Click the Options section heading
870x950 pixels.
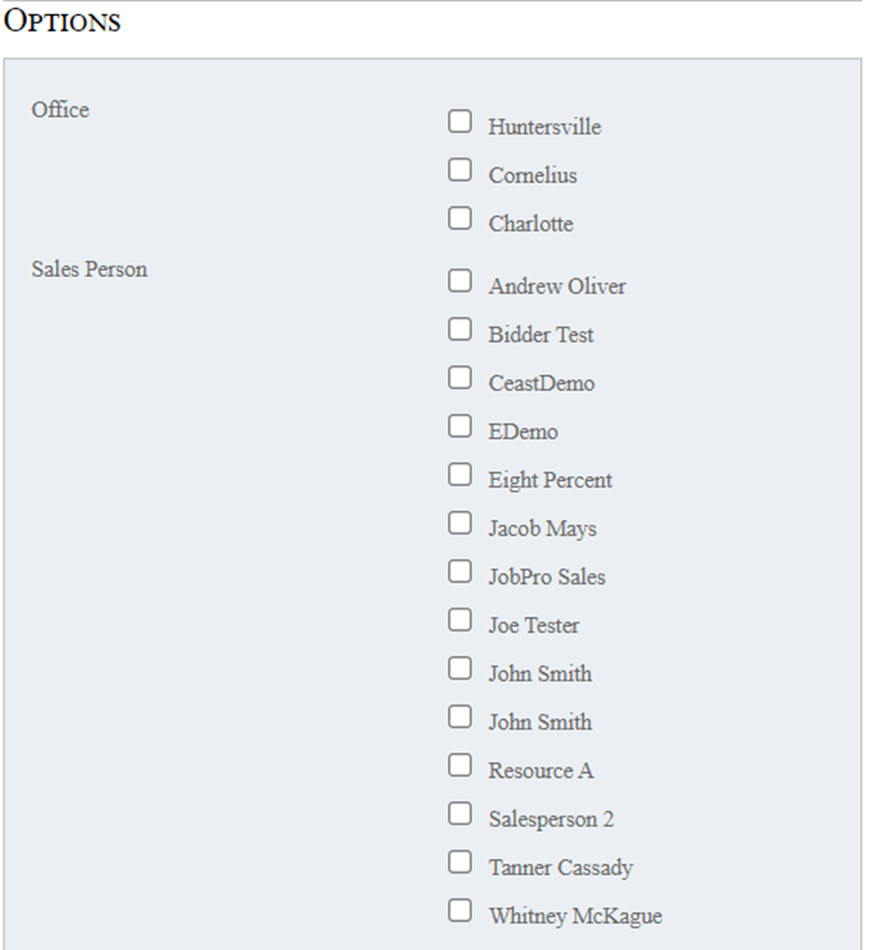point(61,22)
